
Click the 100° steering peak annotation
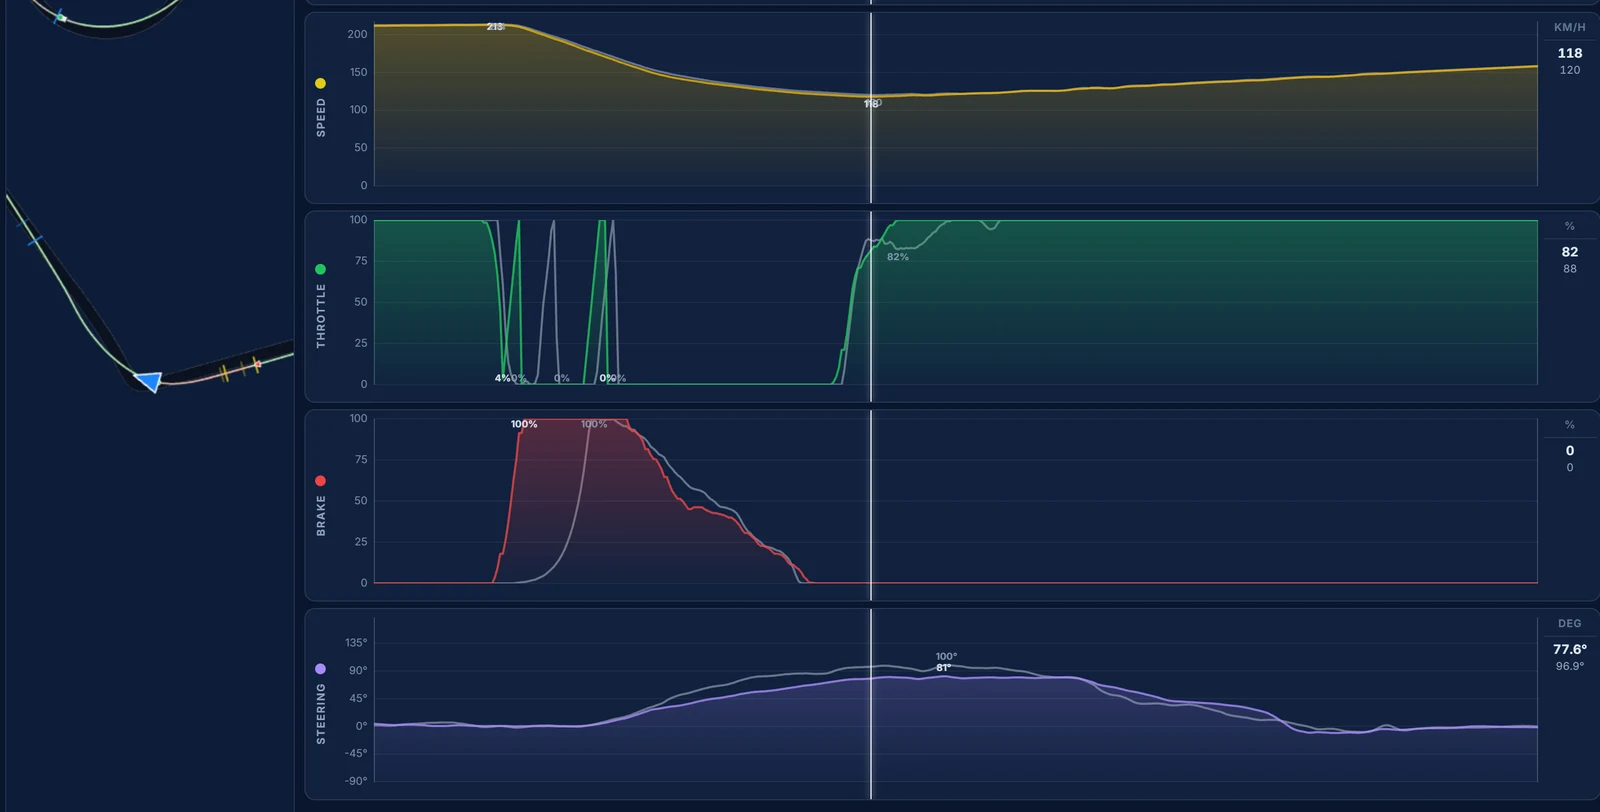pos(946,657)
